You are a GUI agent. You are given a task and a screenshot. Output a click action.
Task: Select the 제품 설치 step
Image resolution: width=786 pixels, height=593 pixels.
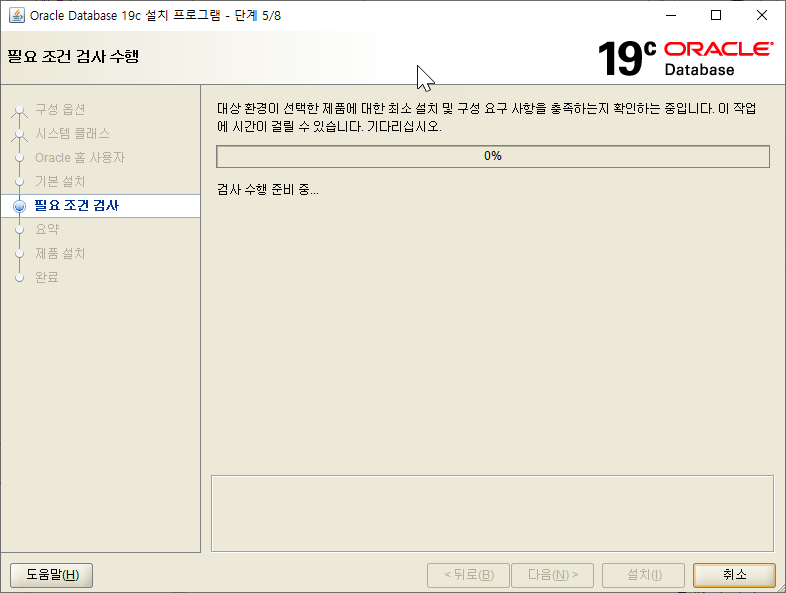click(60, 253)
